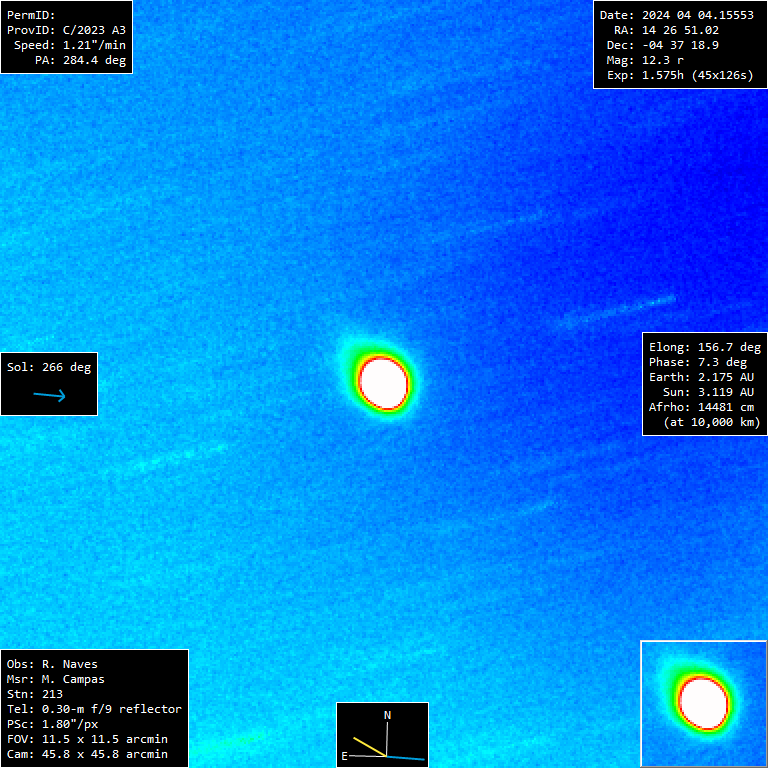This screenshot has width=768, height=768.
Task: Click the 'Tel: 0.30-m f/9 reflector' line
Action: point(94,709)
